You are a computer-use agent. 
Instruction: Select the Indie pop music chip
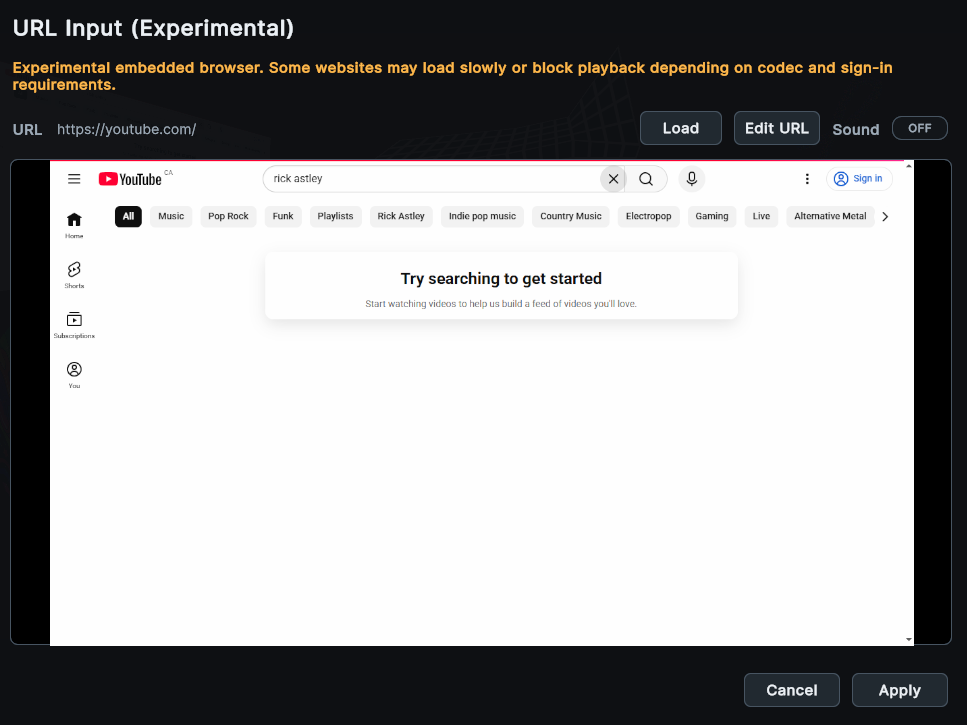482,216
